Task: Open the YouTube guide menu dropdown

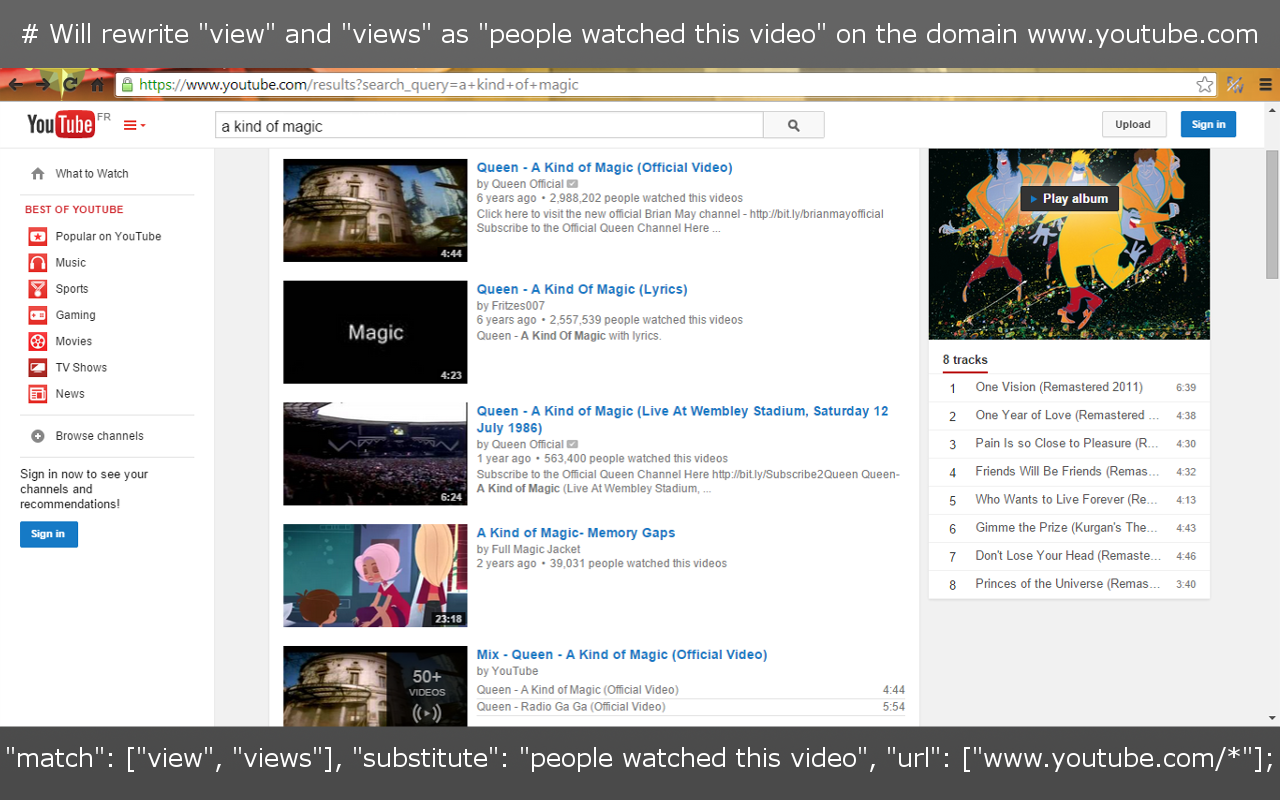Action: coord(134,125)
